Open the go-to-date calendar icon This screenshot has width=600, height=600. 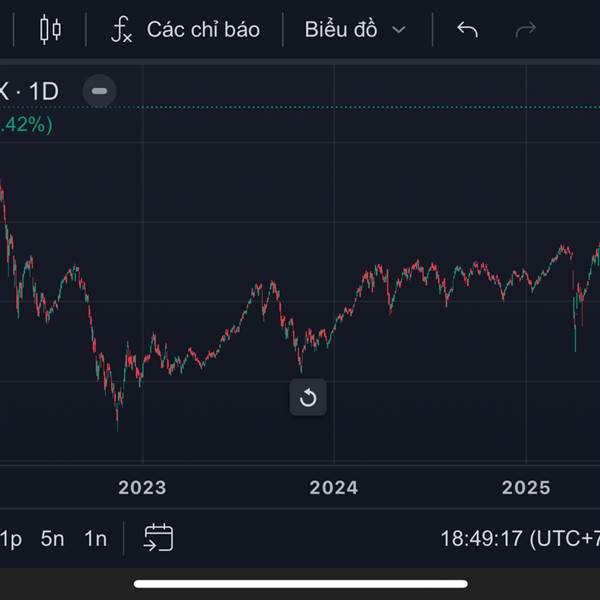coord(158,538)
